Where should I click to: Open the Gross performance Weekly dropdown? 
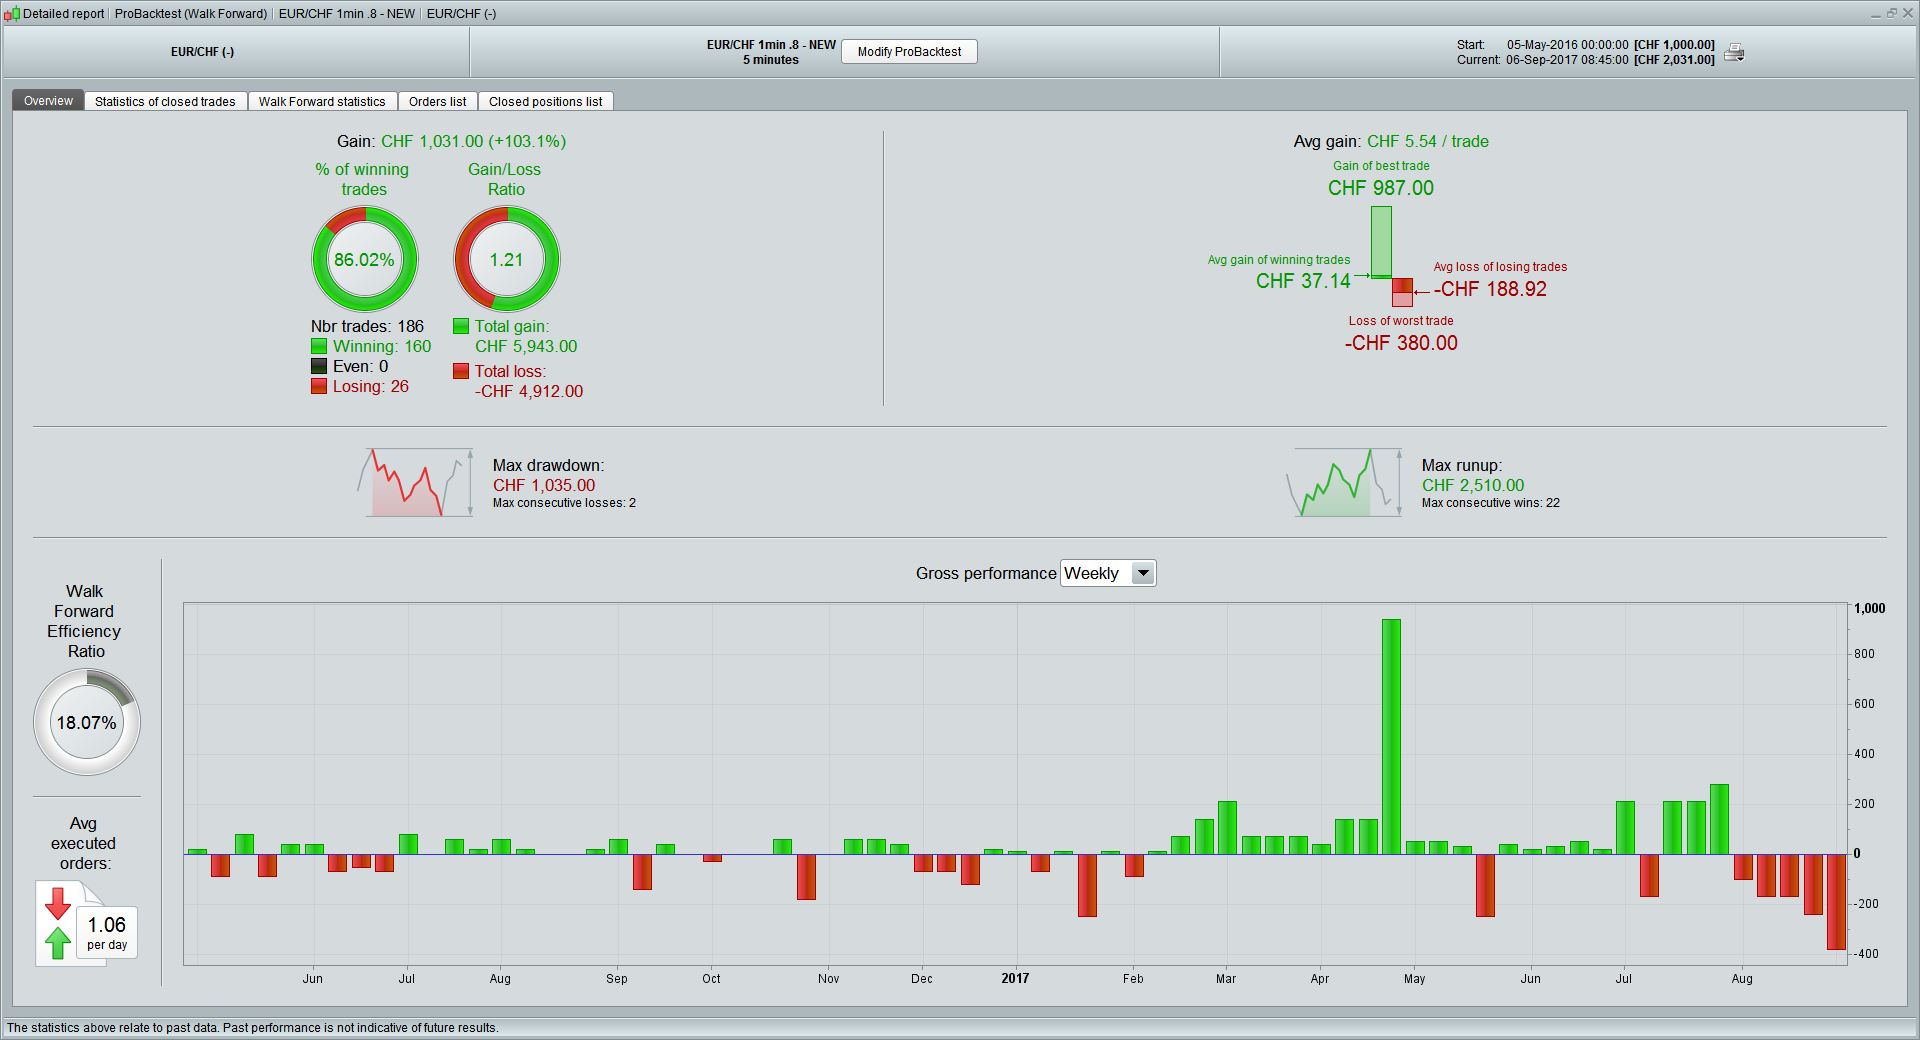(1108, 573)
